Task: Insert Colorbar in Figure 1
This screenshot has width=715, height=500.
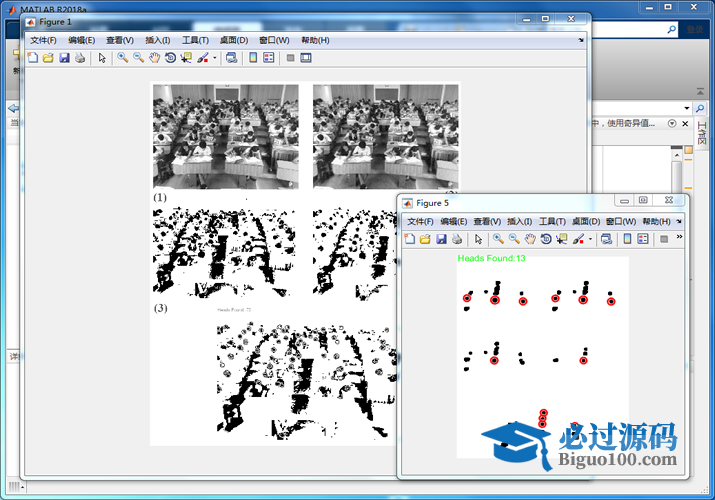Action: pos(253,58)
